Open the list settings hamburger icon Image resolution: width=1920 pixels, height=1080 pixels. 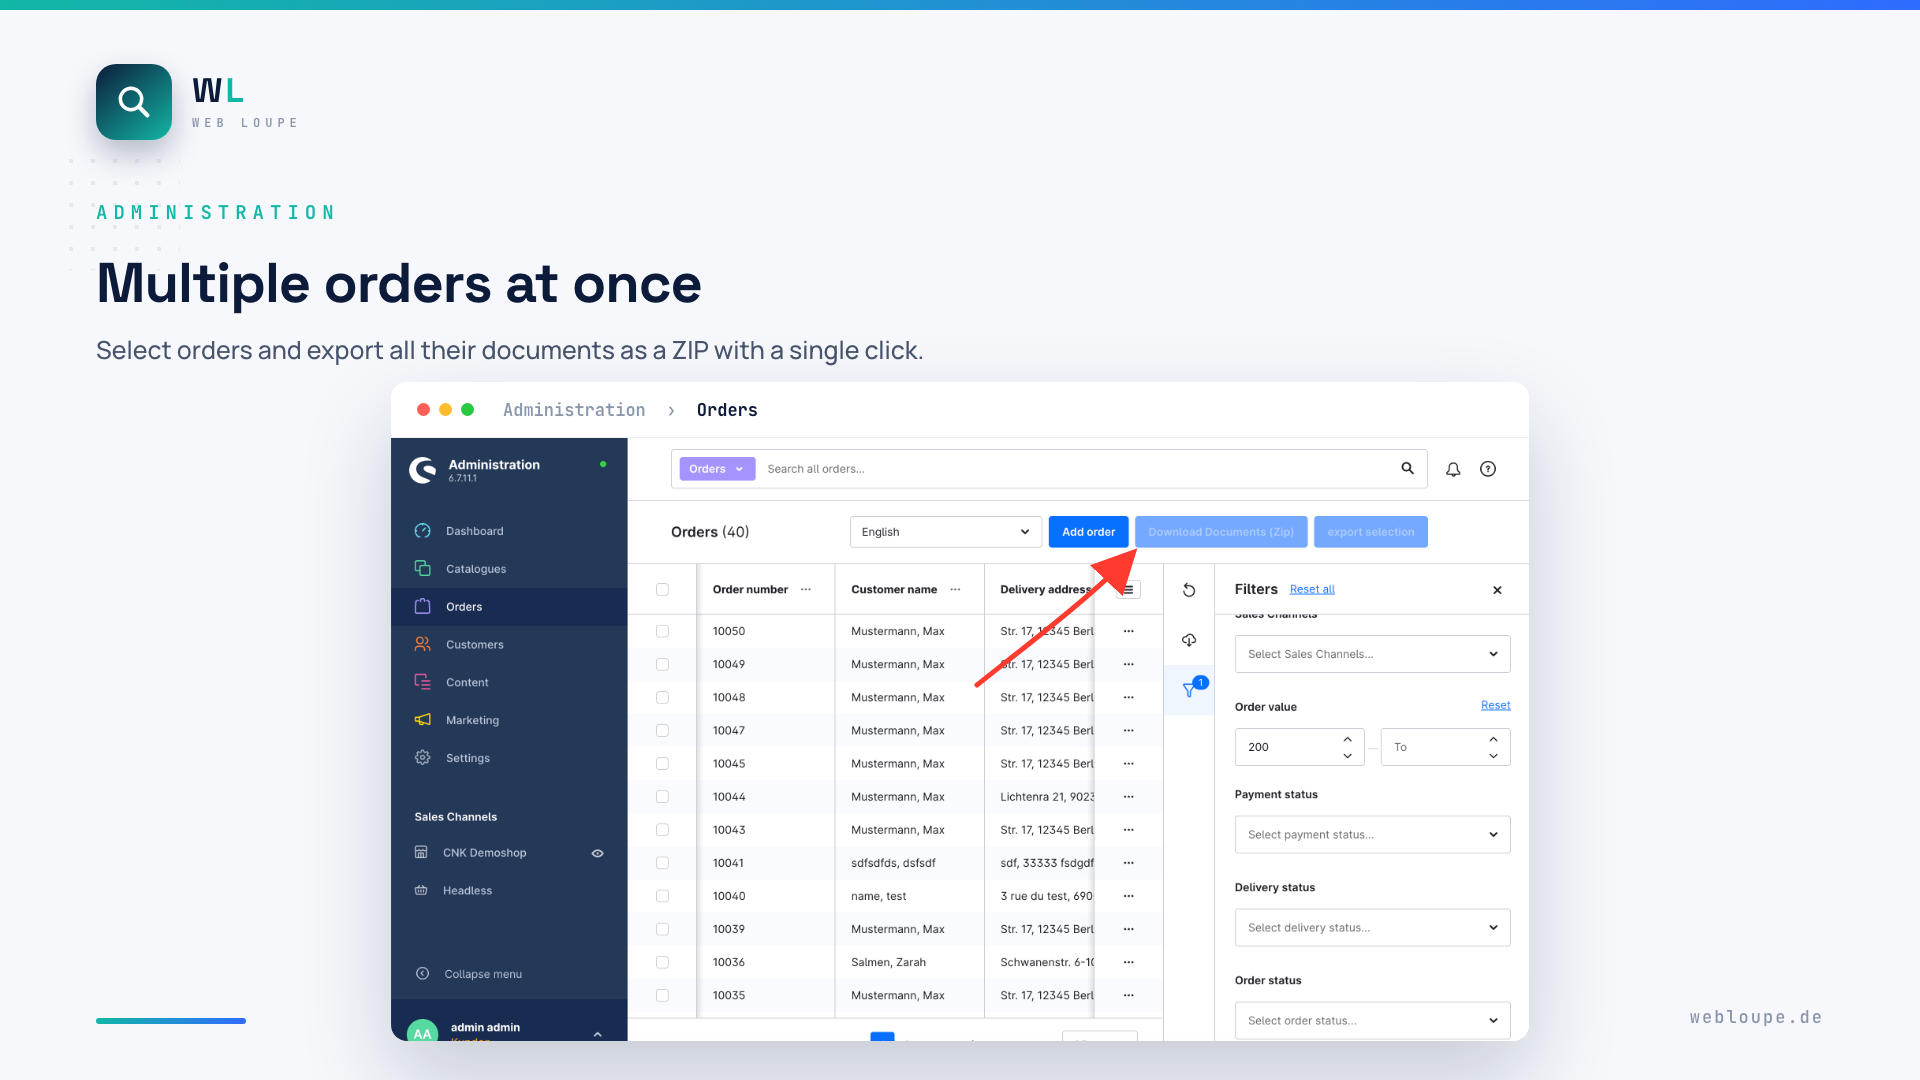(1128, 589)
